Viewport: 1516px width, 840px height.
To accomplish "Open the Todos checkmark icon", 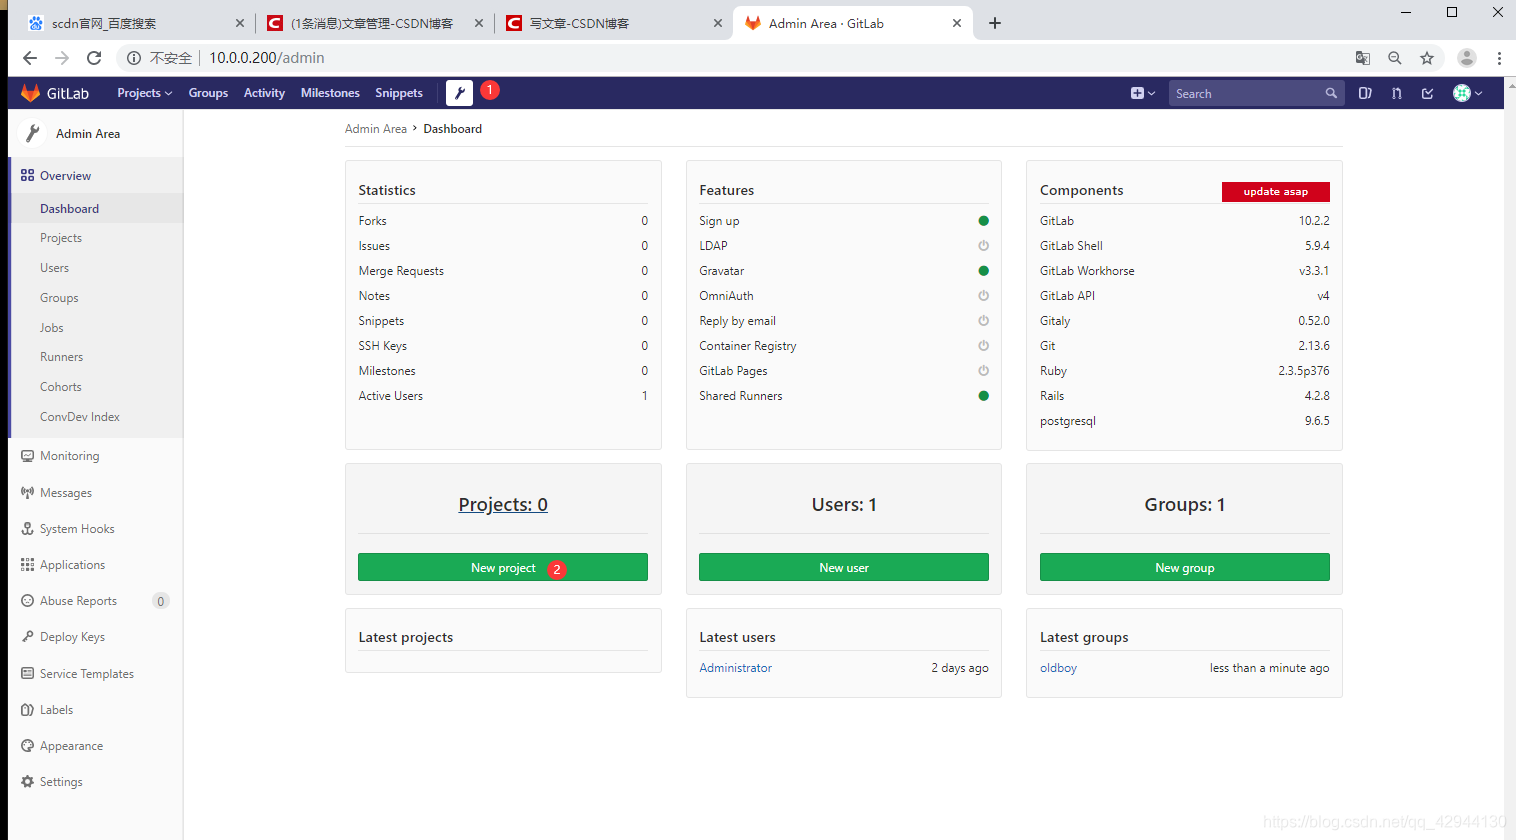I will pyautogui.click(x=1427, y=93).
